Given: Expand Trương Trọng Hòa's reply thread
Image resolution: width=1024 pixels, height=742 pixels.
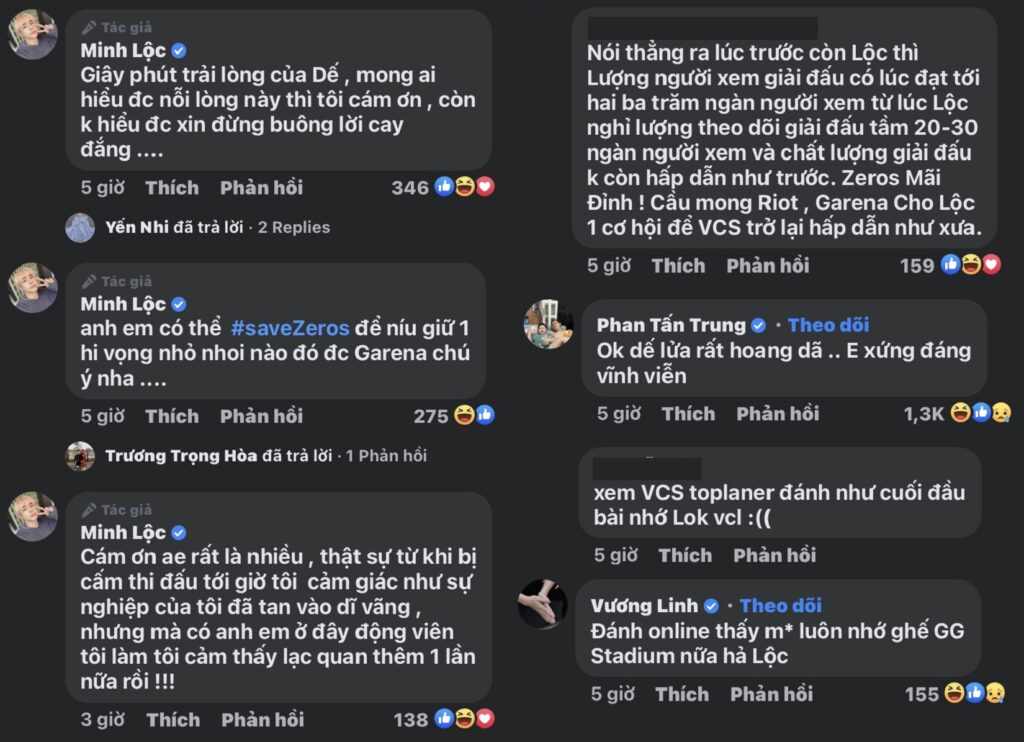Looking at the screenshot, I should pyautogui.click(x=386, y=455).
